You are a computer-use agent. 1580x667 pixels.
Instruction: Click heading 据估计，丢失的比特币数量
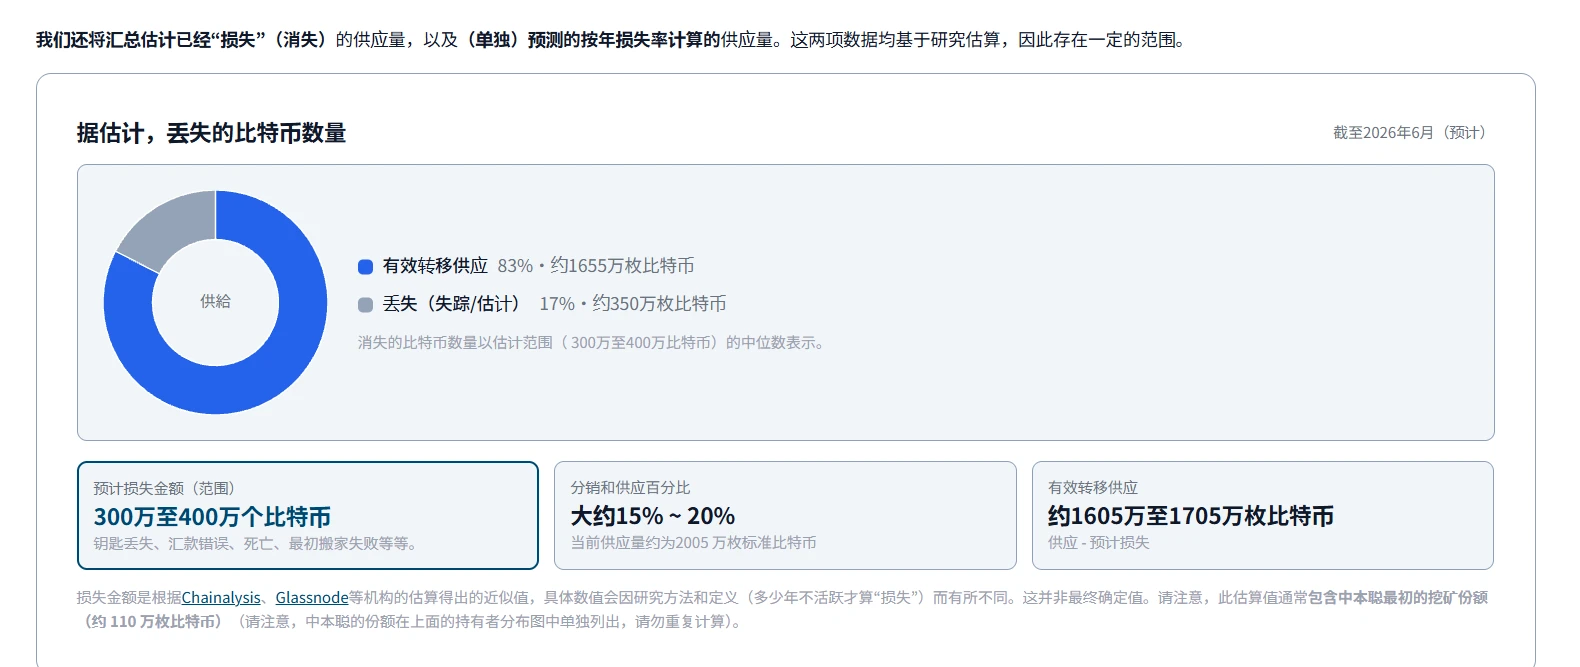point(211,133)
